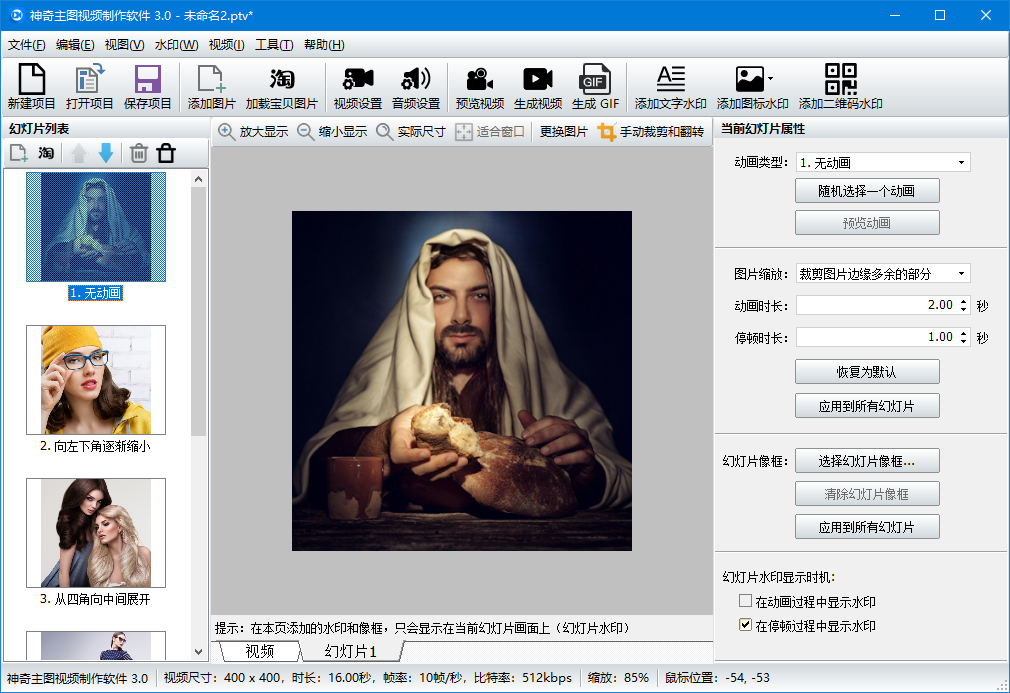Disable 在停顿过程中显示水印 checkbox

pyautogui.click(x=745, y=625)
